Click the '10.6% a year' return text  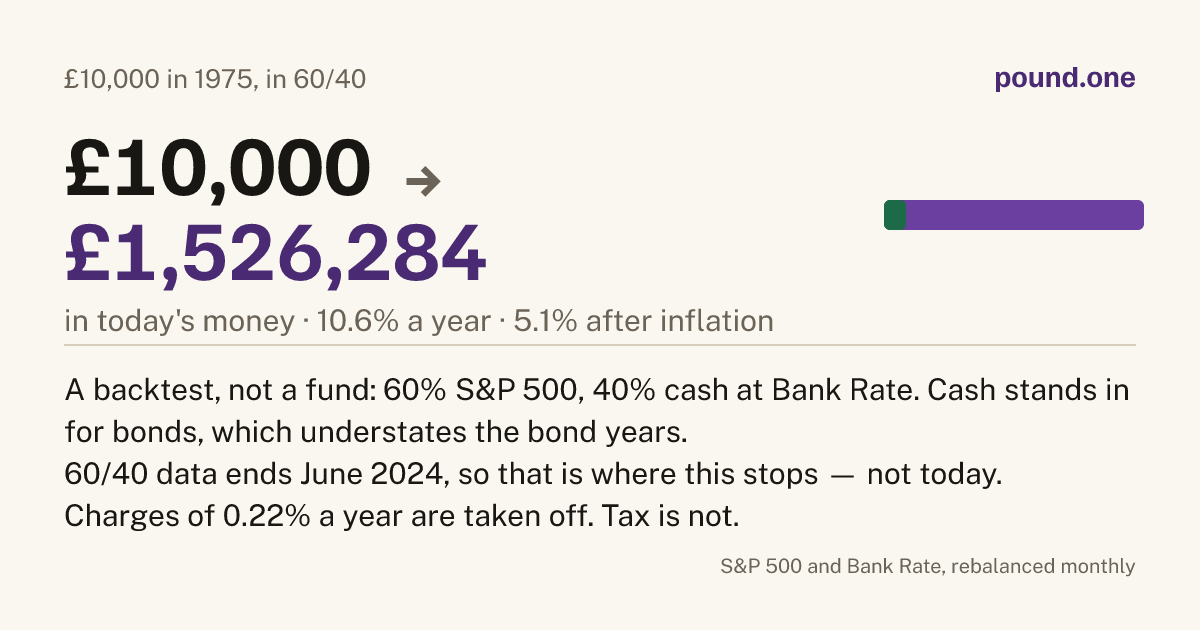(x=404, y=321)
